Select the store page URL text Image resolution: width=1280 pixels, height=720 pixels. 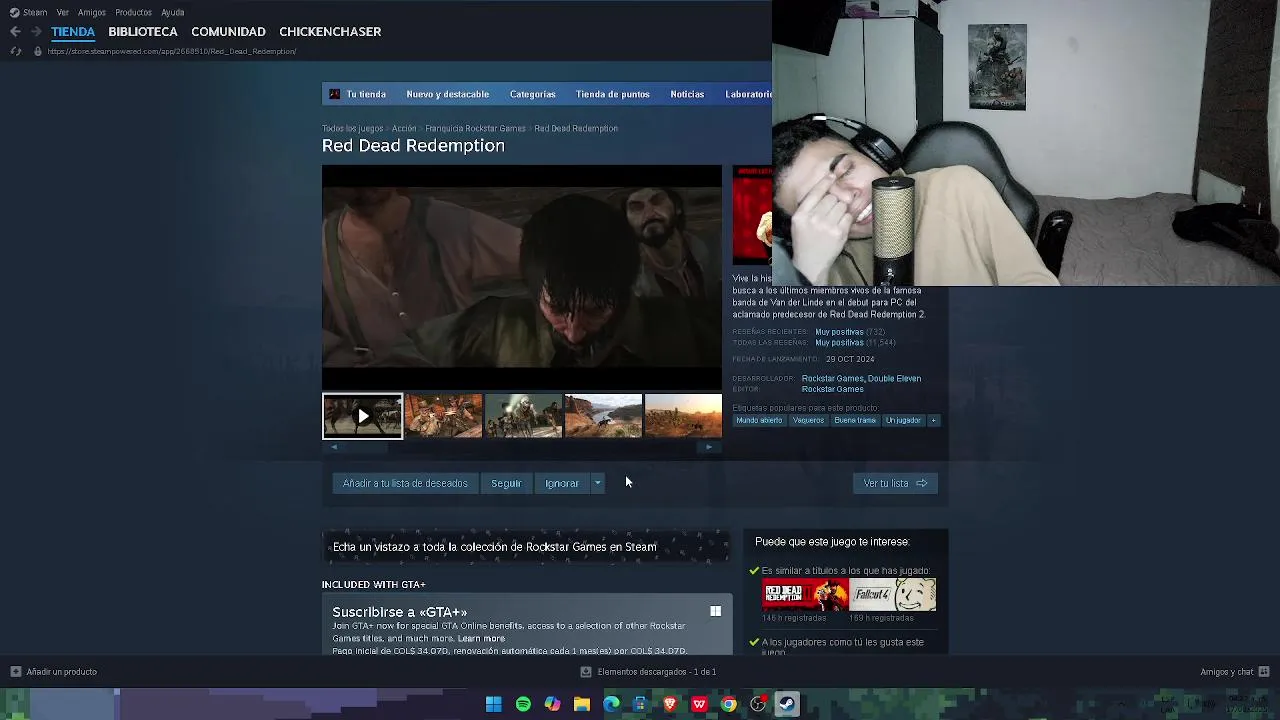tap(172, 51)
